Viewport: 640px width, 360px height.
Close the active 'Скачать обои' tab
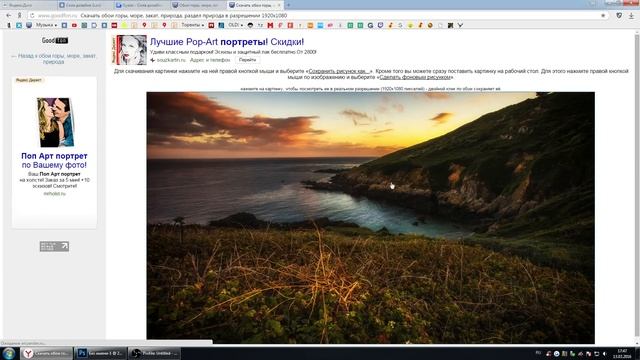(279, 5)
